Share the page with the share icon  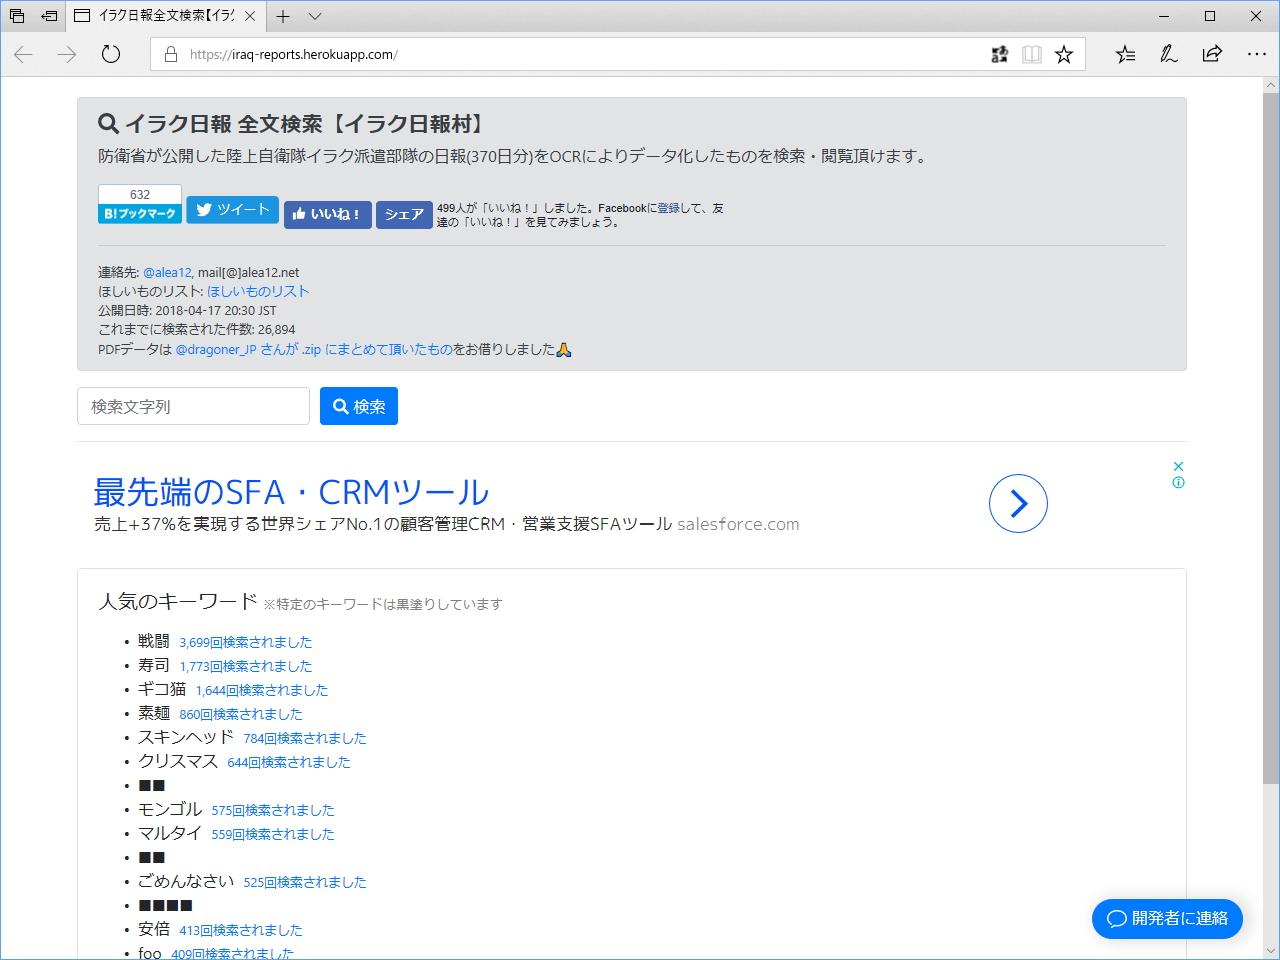click(x=1212, y=55)
